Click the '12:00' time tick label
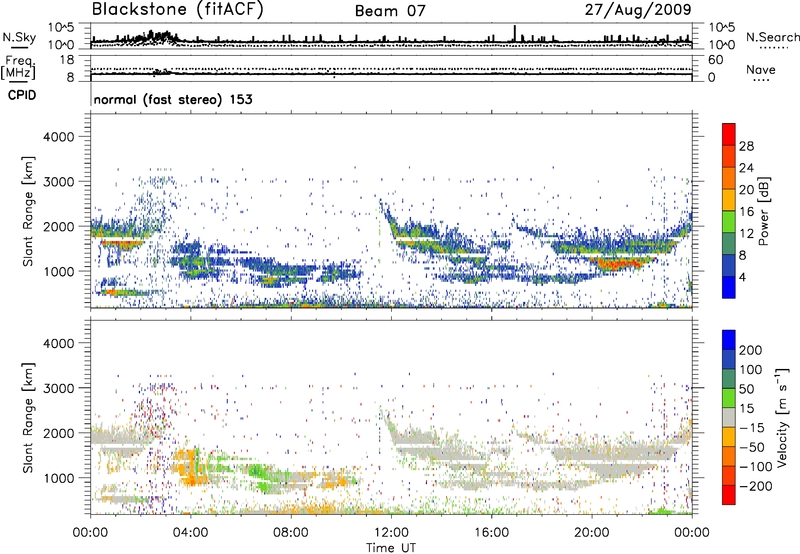The width and height of the screenshot is (800, 554). [391, 533]
